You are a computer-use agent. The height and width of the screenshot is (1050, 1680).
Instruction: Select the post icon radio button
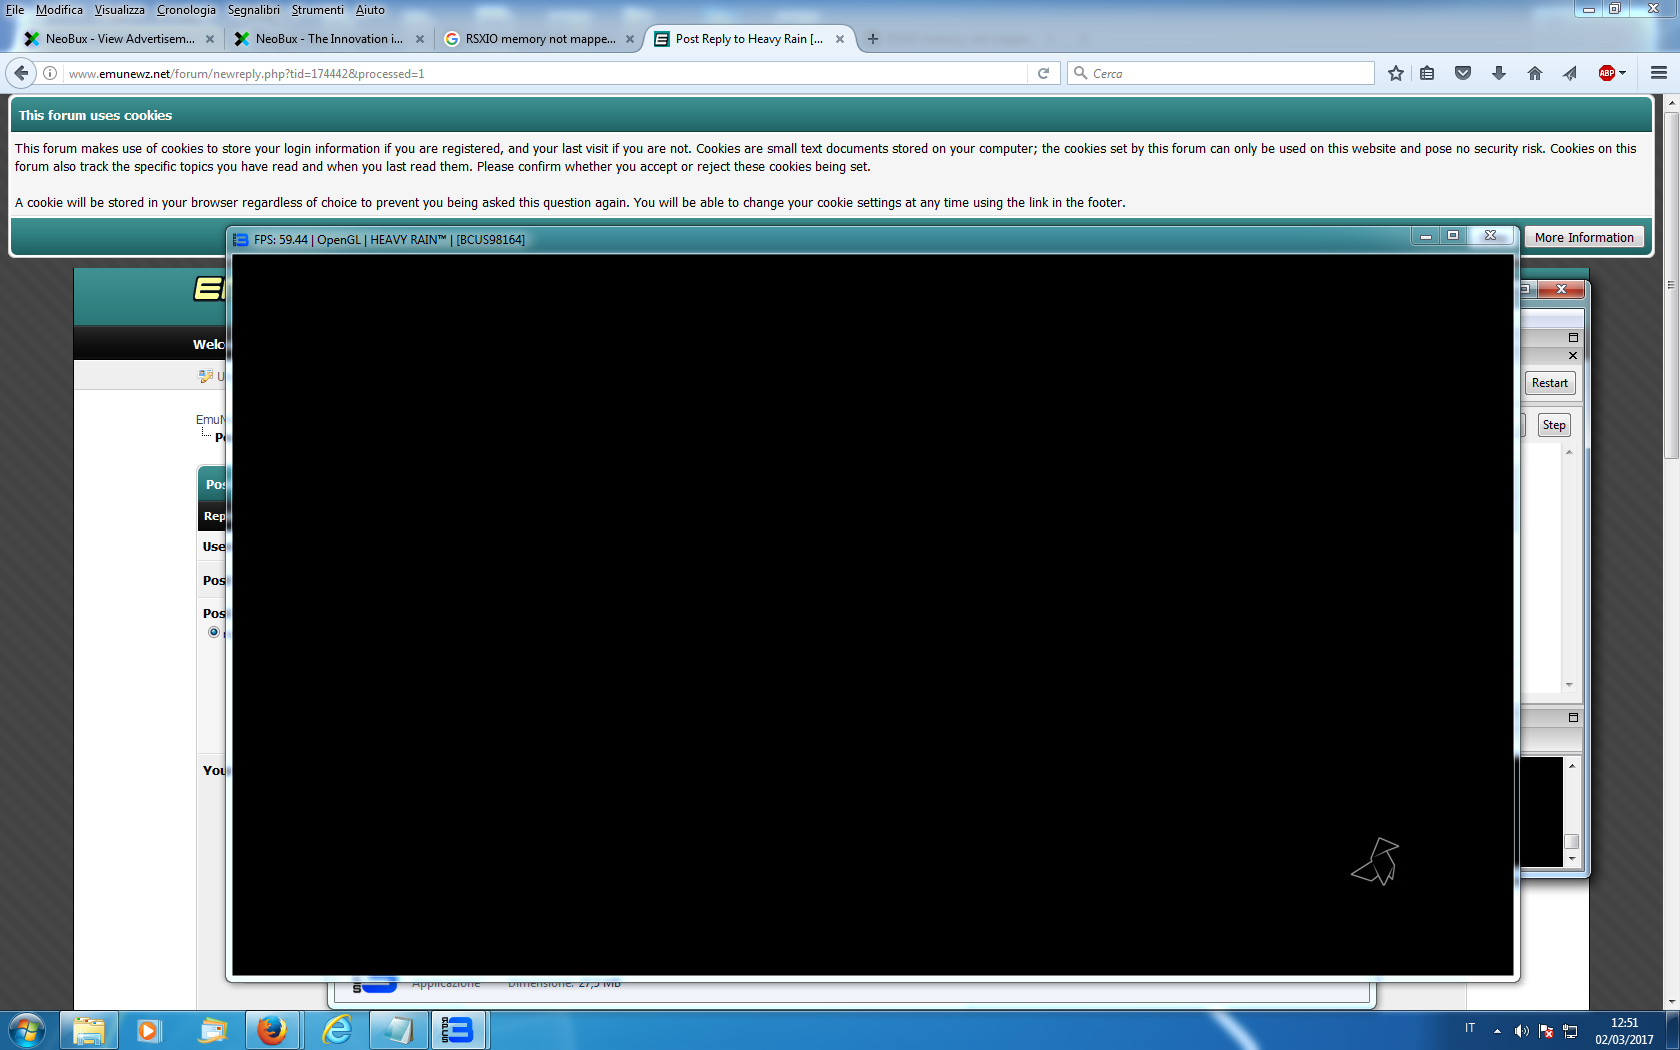214,632
